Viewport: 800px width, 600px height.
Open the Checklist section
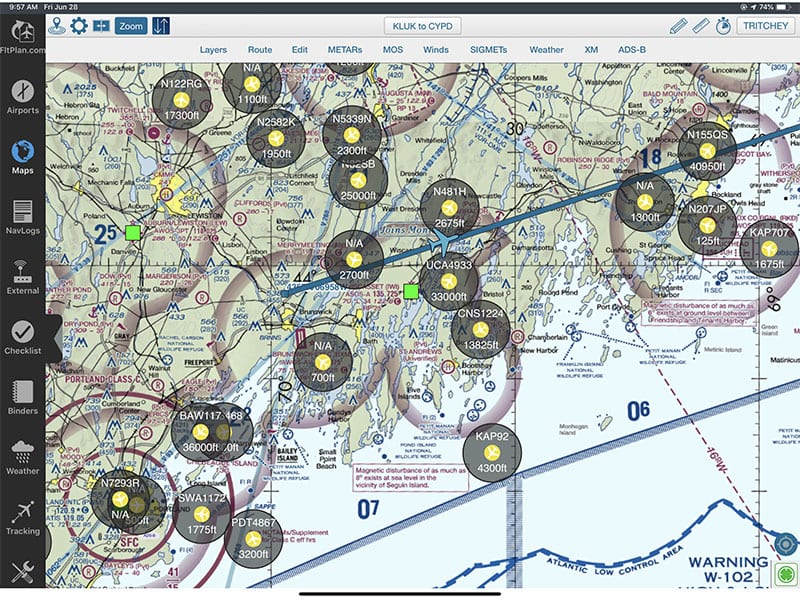[x=22, y=338]
